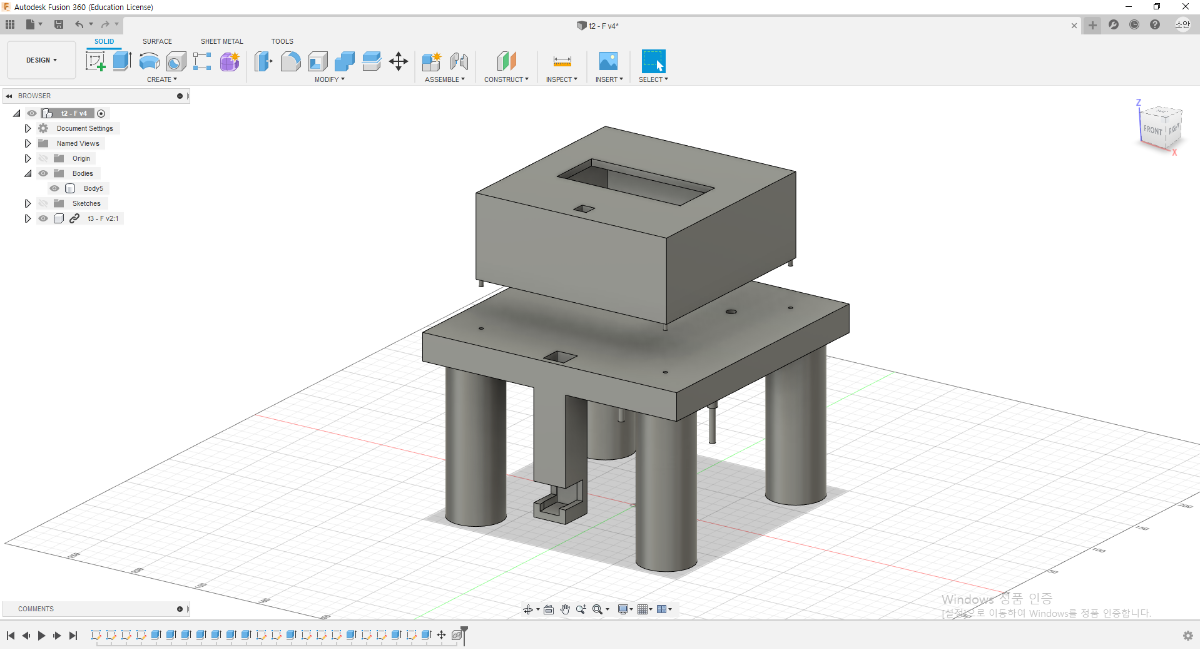Switch to the SHEET METAL tab
The image size is (1200, 649).
click(x=221, y=42)
